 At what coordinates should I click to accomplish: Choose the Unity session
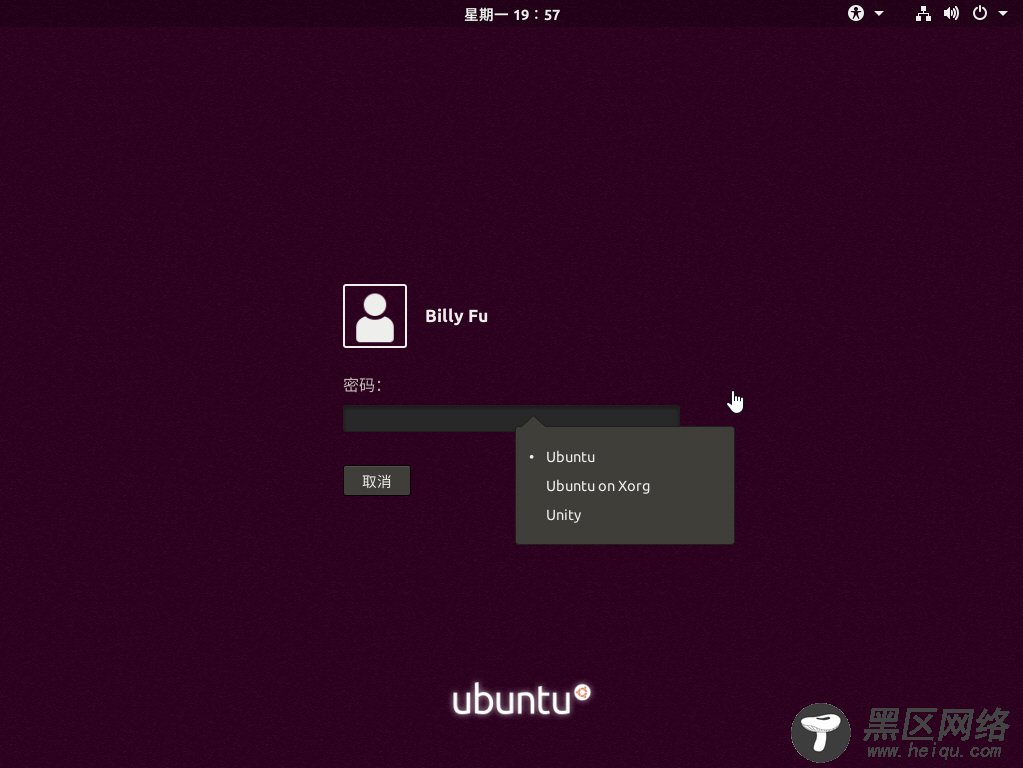pyautogui.click(x=625, y=515)
